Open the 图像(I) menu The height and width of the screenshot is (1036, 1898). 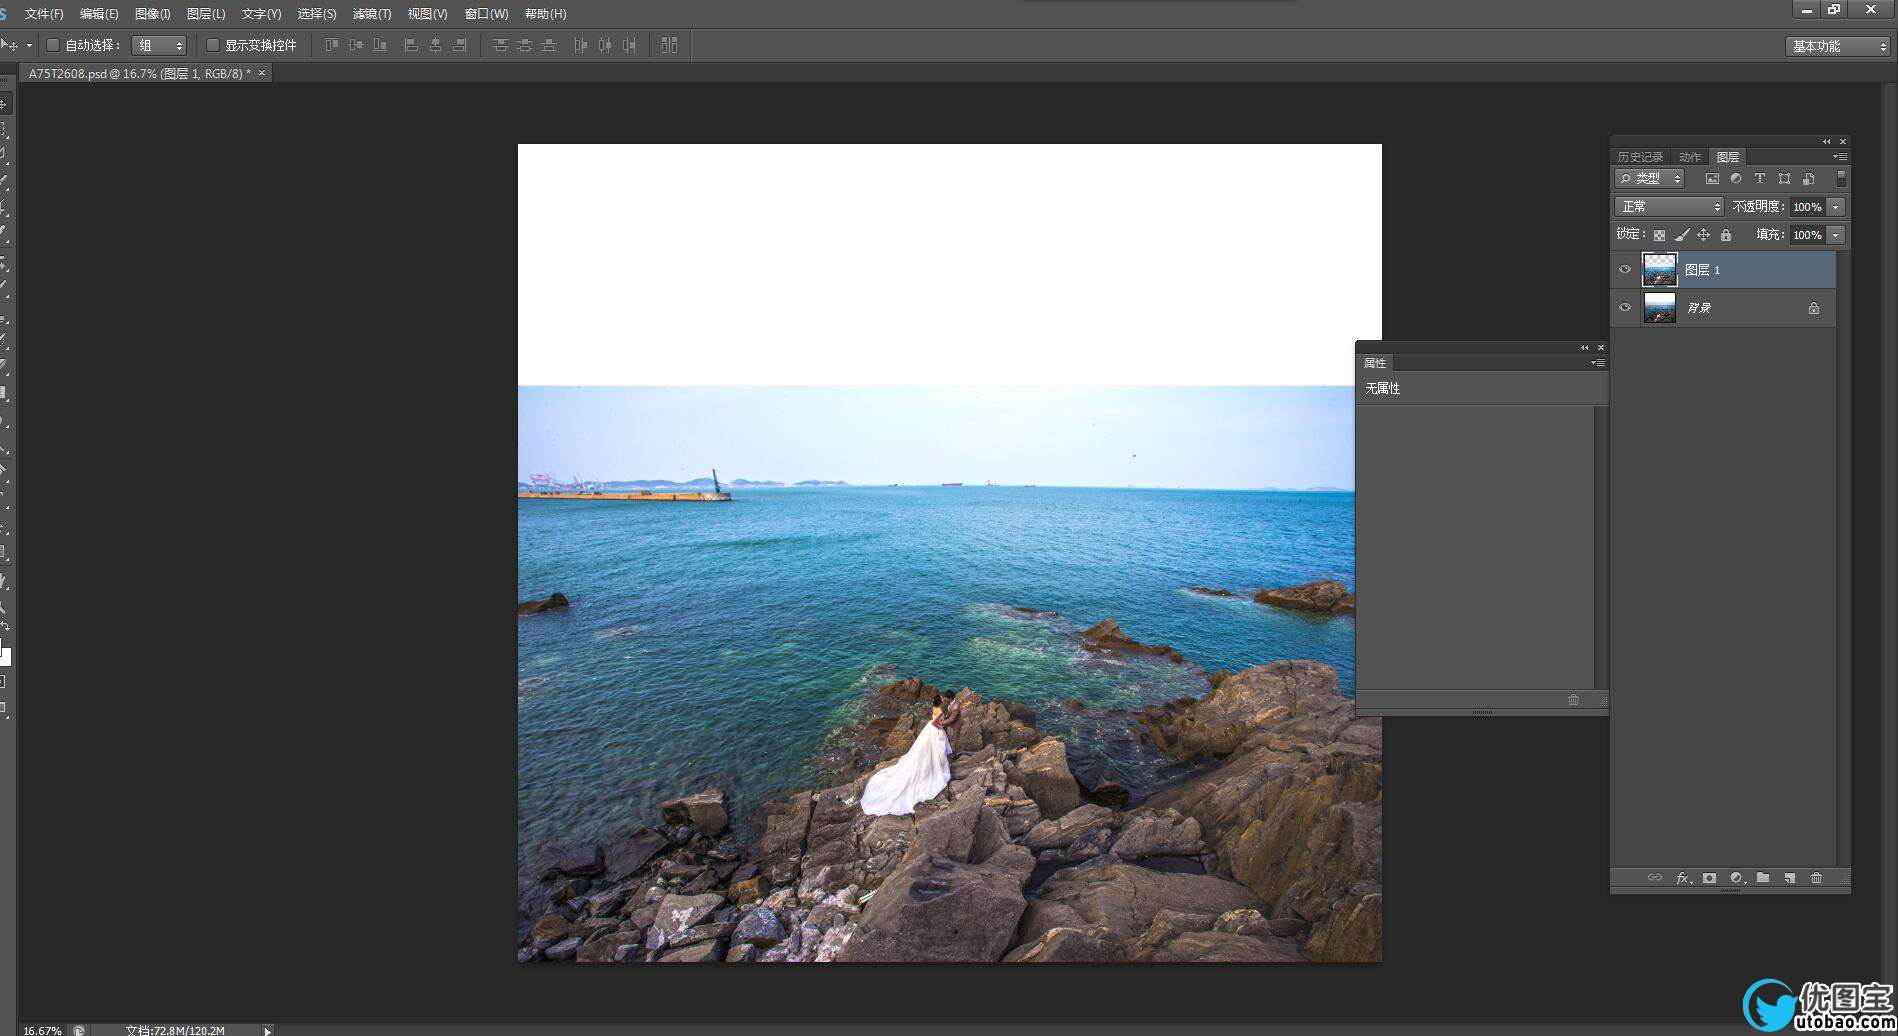152,14
